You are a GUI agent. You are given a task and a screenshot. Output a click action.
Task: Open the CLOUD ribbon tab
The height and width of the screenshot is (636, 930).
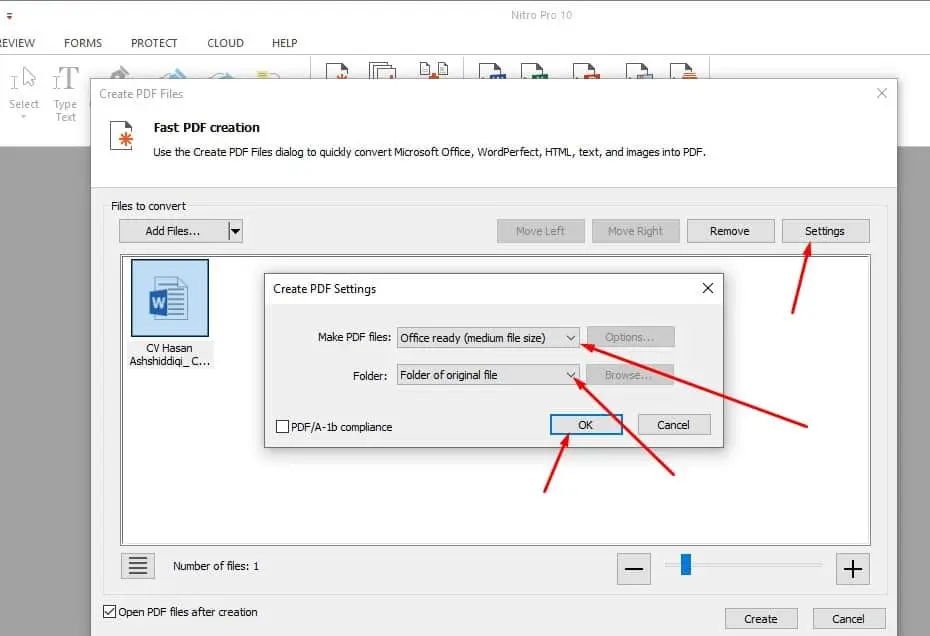[225, 43]
